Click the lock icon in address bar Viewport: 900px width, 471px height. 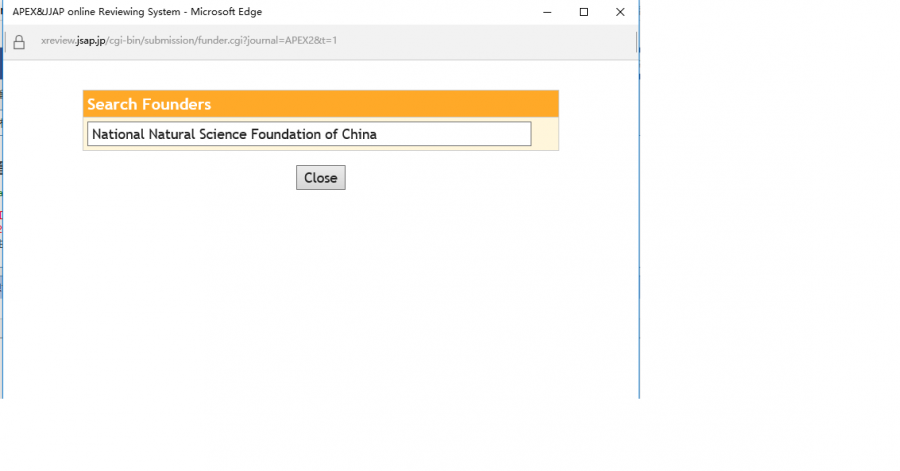coord(18,42)
